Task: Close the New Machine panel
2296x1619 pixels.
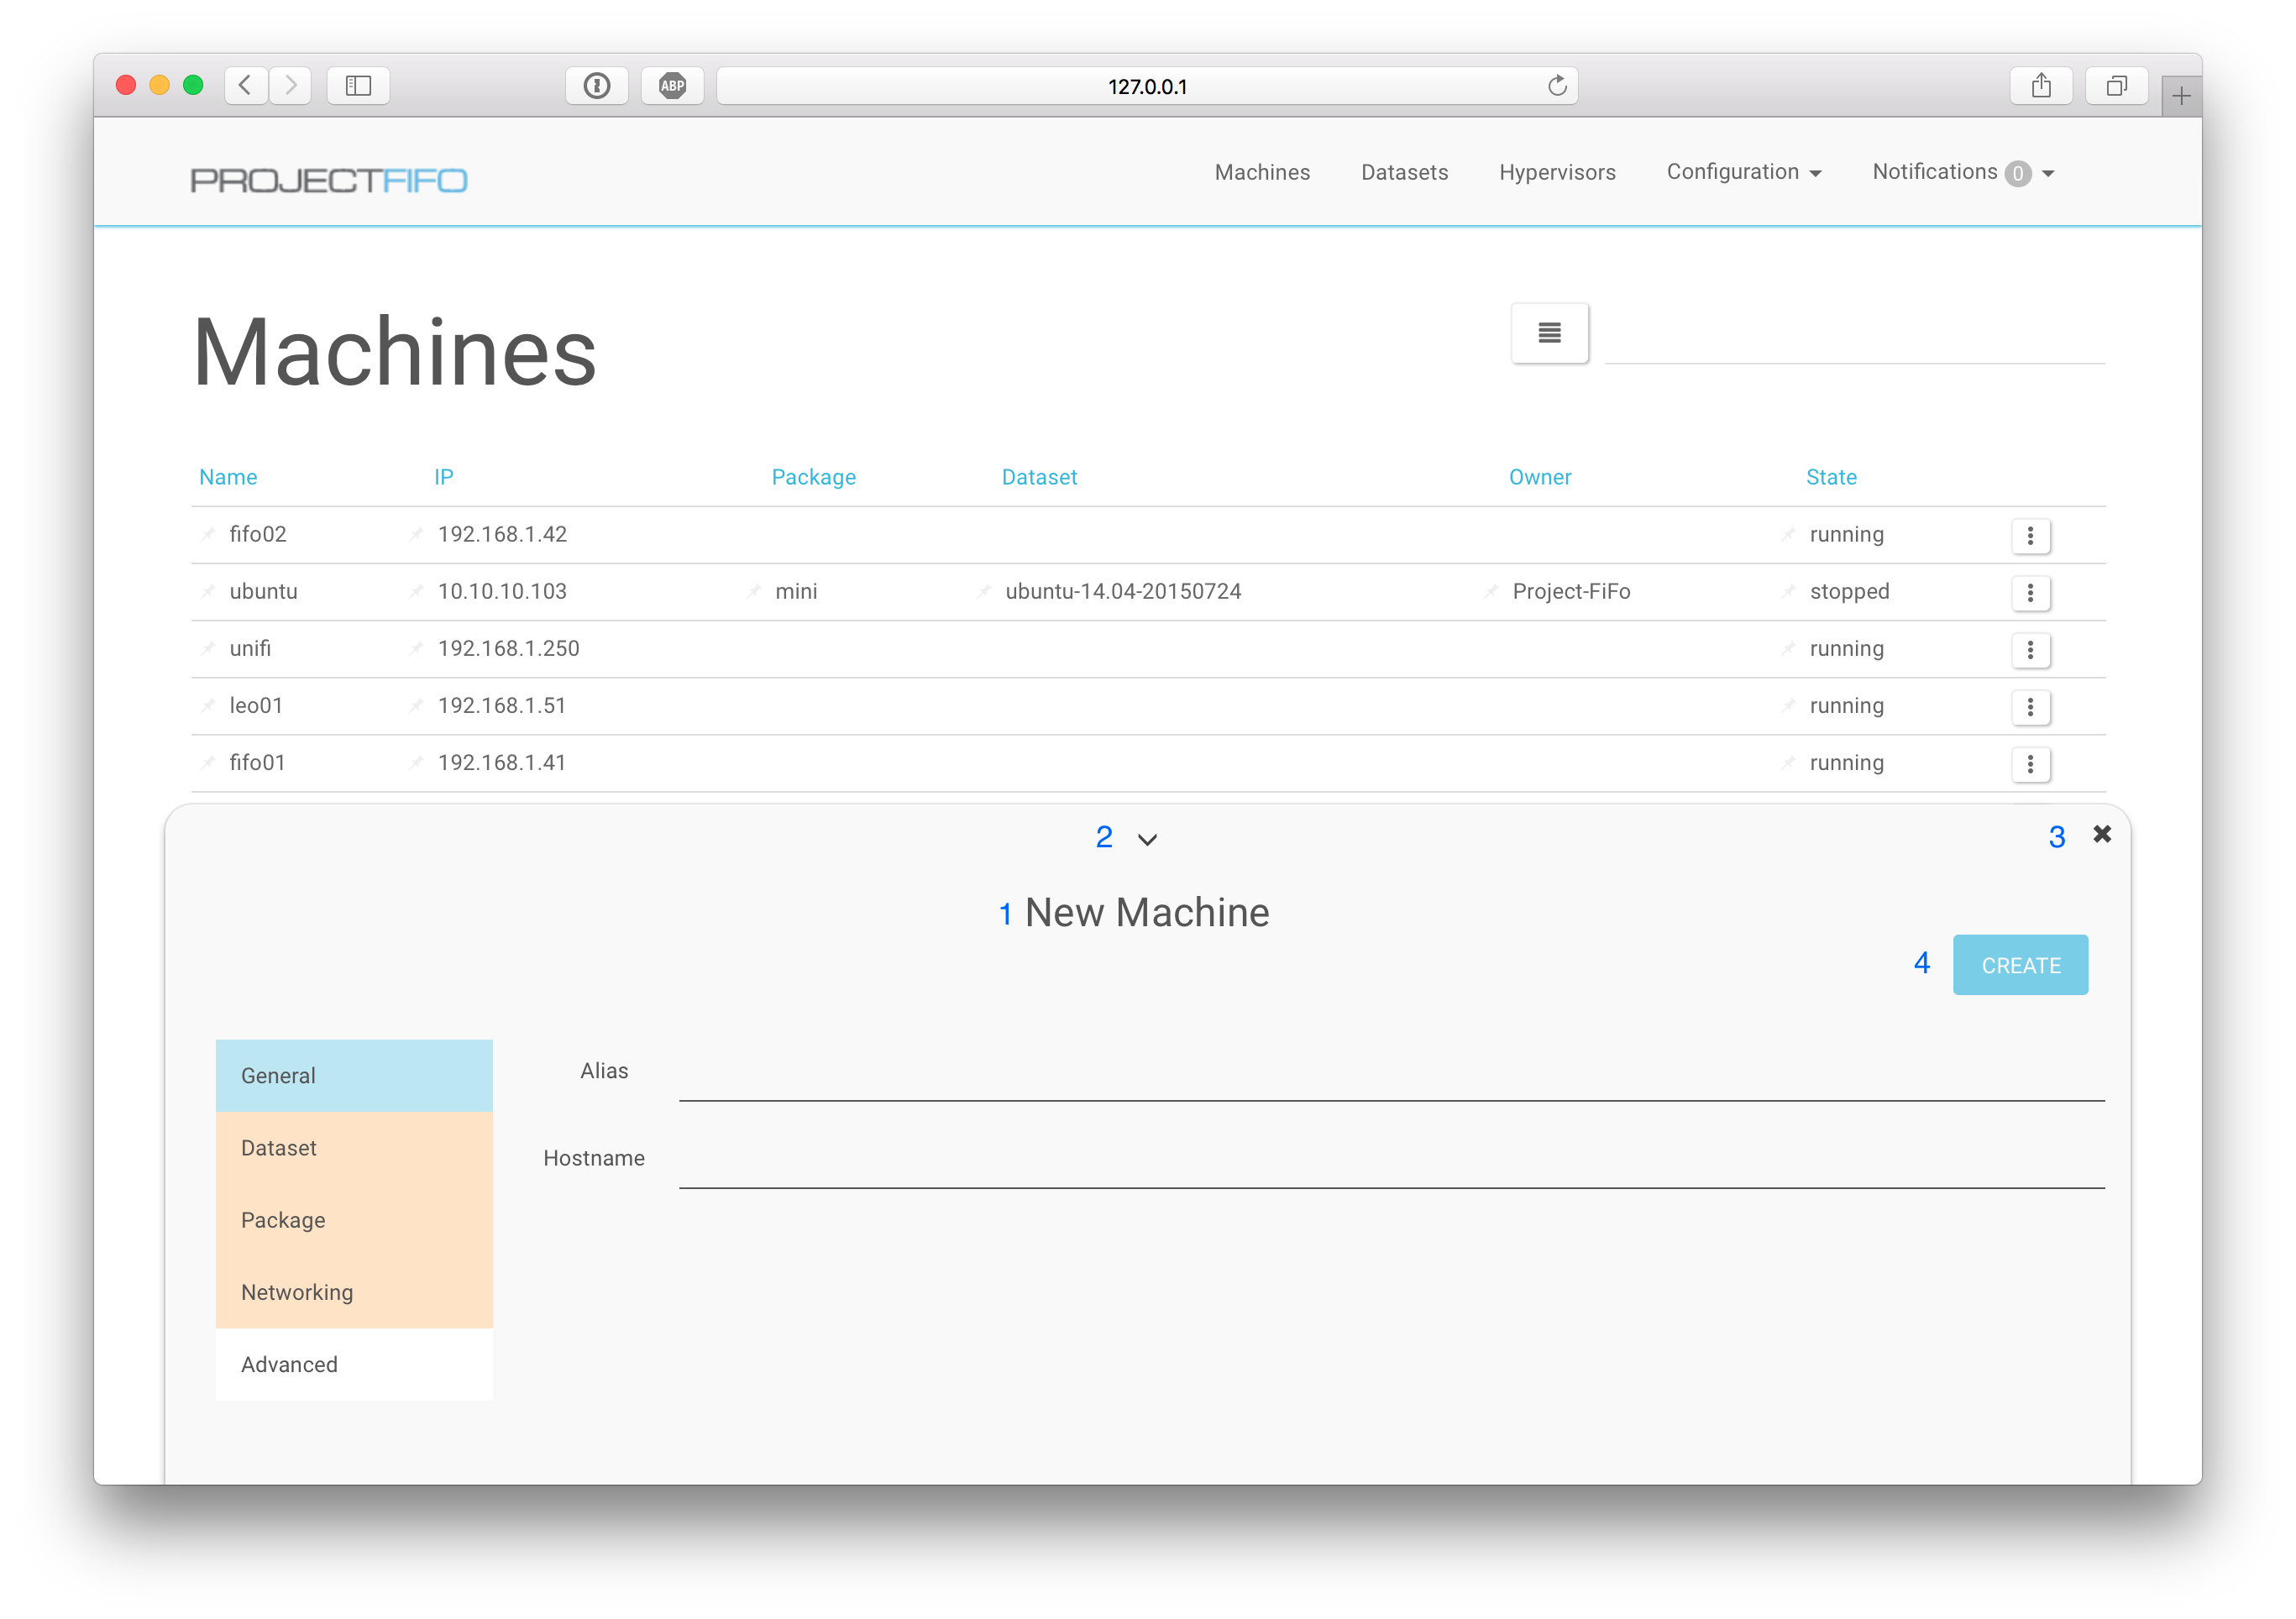Action: click(x=2101, y=834)
